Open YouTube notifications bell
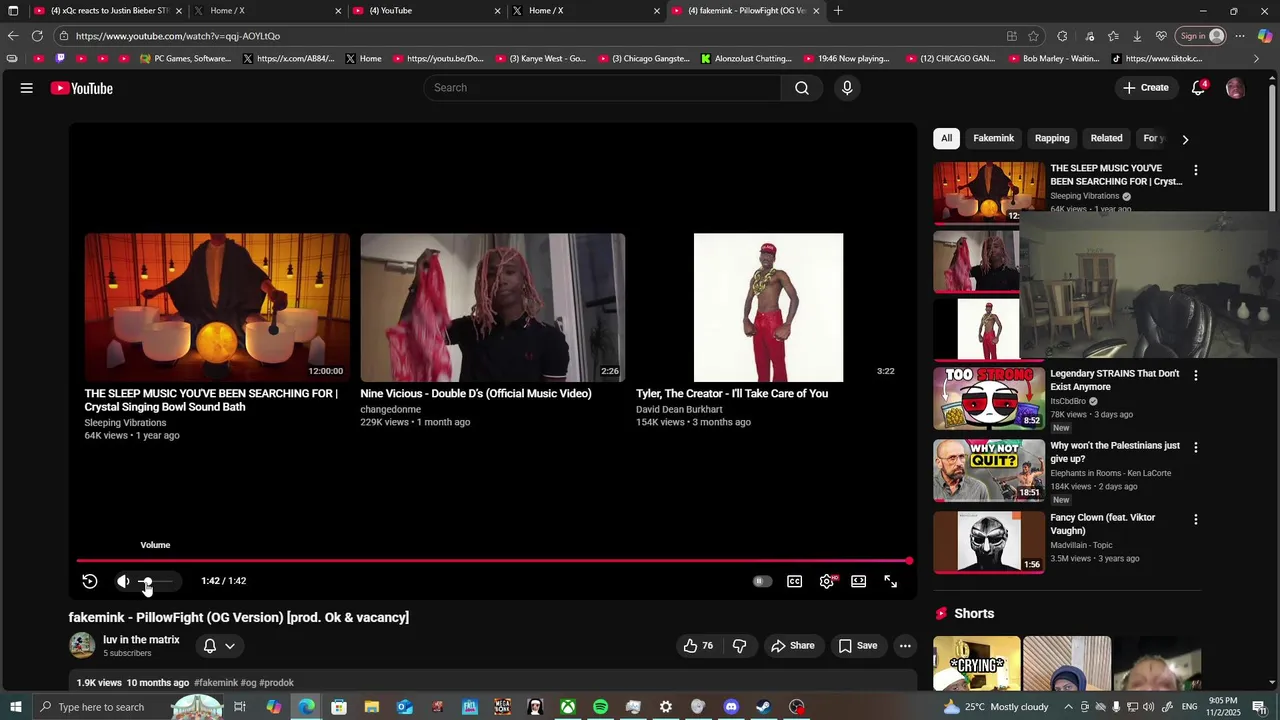This screenshot has height=720, width=1280. [x=1198, y=88]
